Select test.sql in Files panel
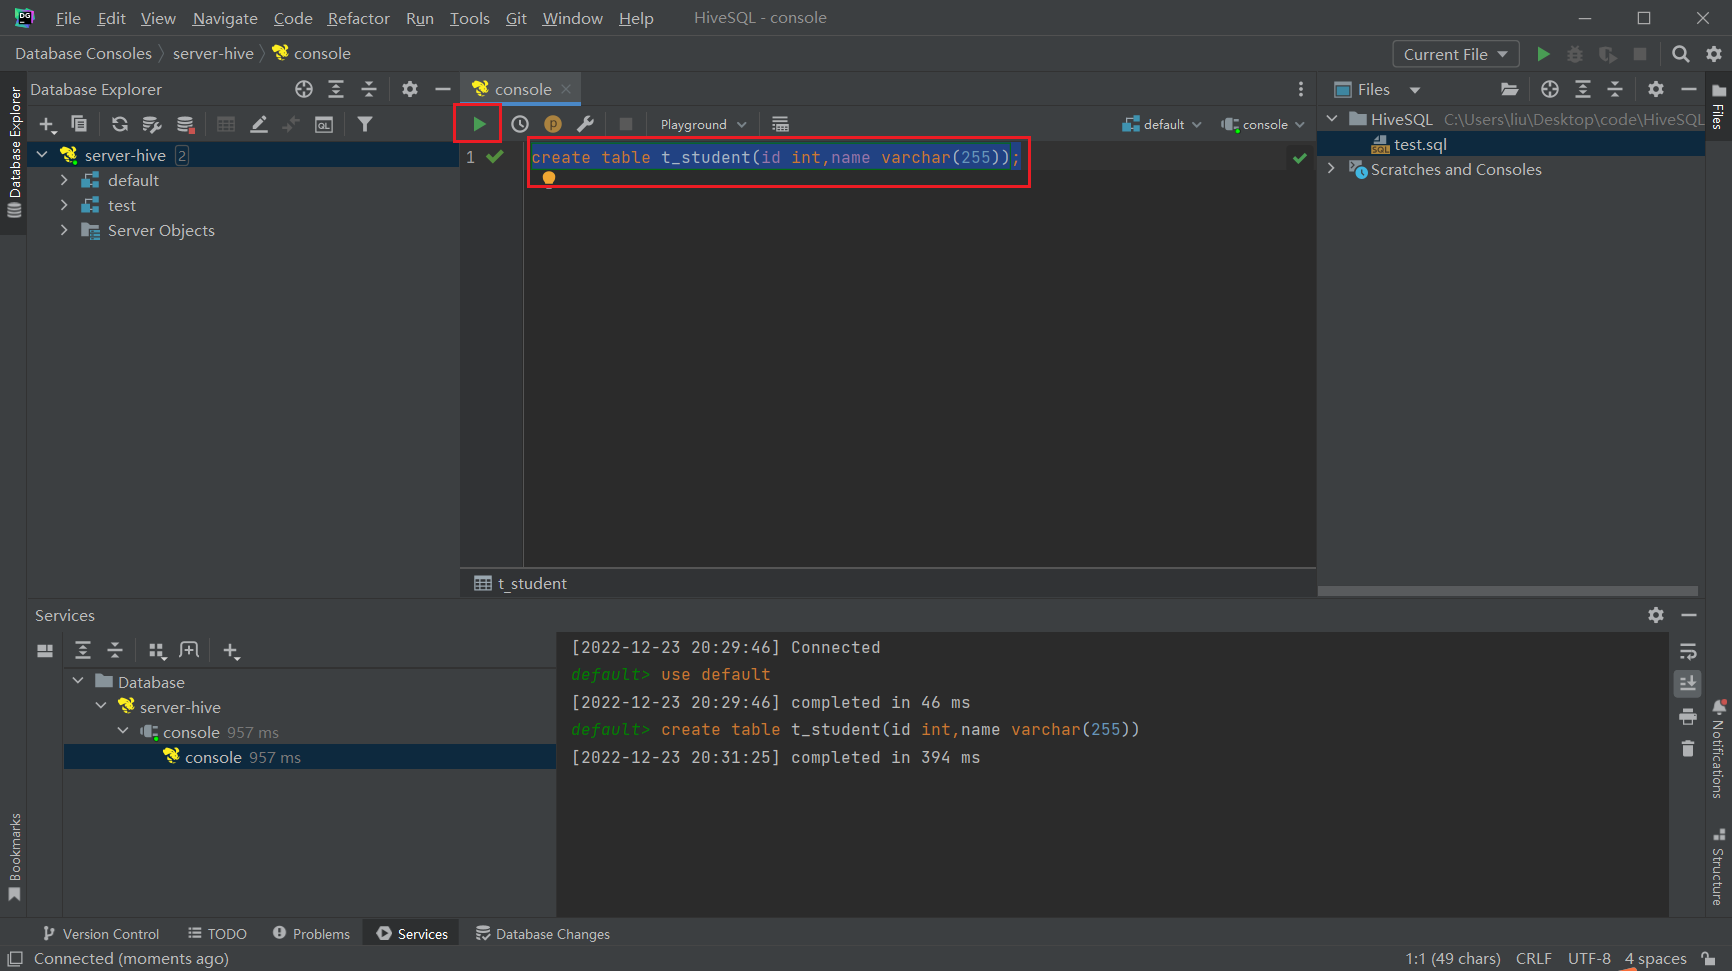Image resolution: width=1732 pixels, height=971 pixels. [1420, 144]
